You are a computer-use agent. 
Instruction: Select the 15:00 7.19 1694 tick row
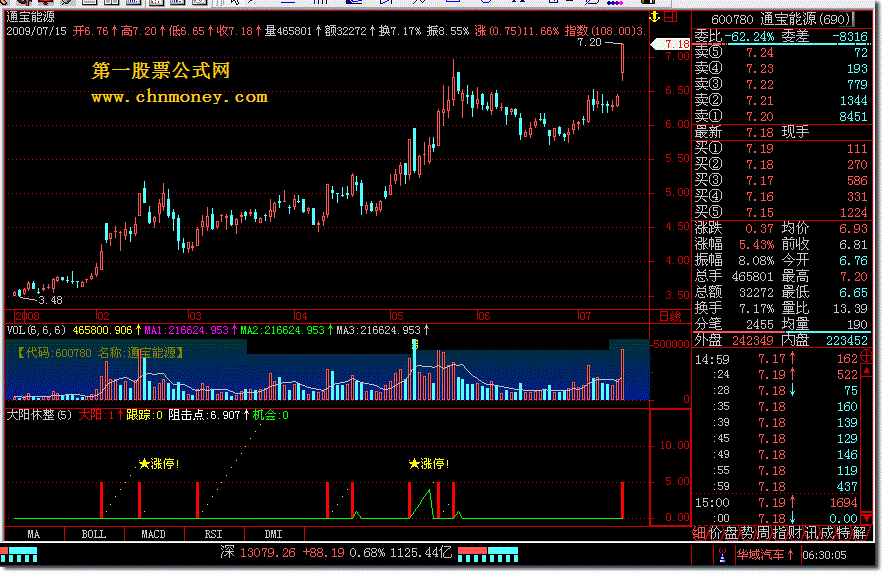tap(776, 503)
